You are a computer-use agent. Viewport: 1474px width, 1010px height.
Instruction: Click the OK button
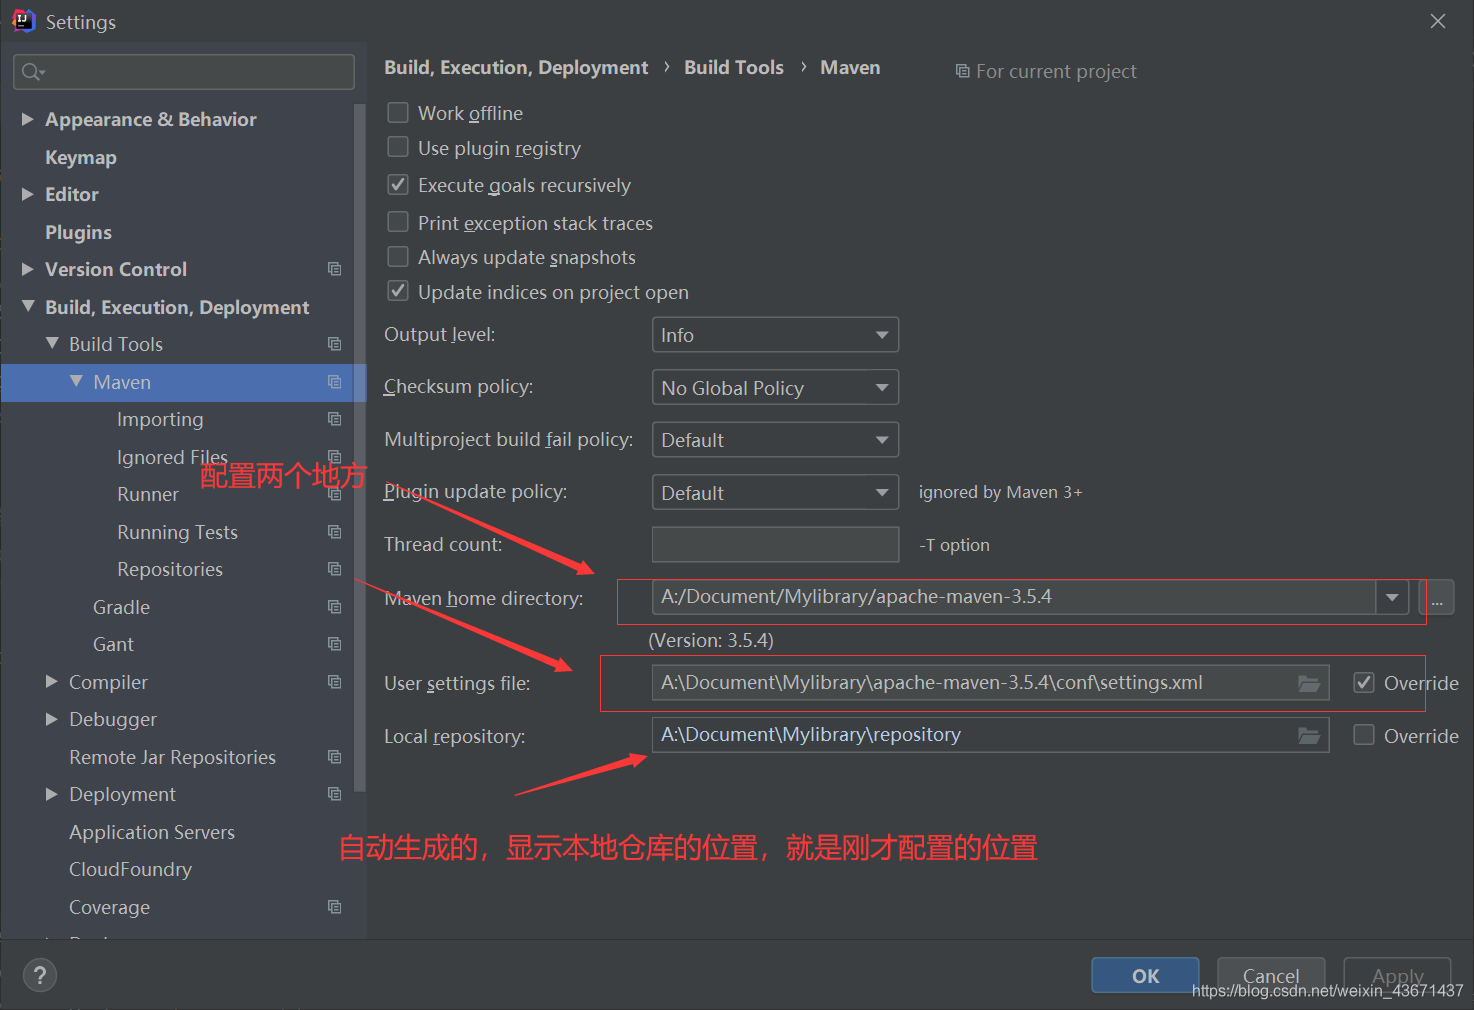[1145, 976]
